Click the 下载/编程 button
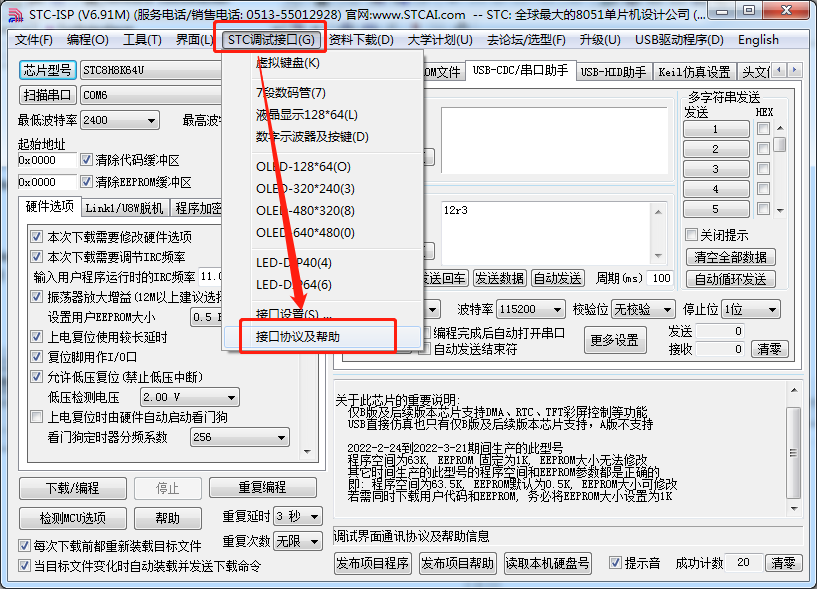817x589 pixels. pyautogui.click(x=73, y=488)
